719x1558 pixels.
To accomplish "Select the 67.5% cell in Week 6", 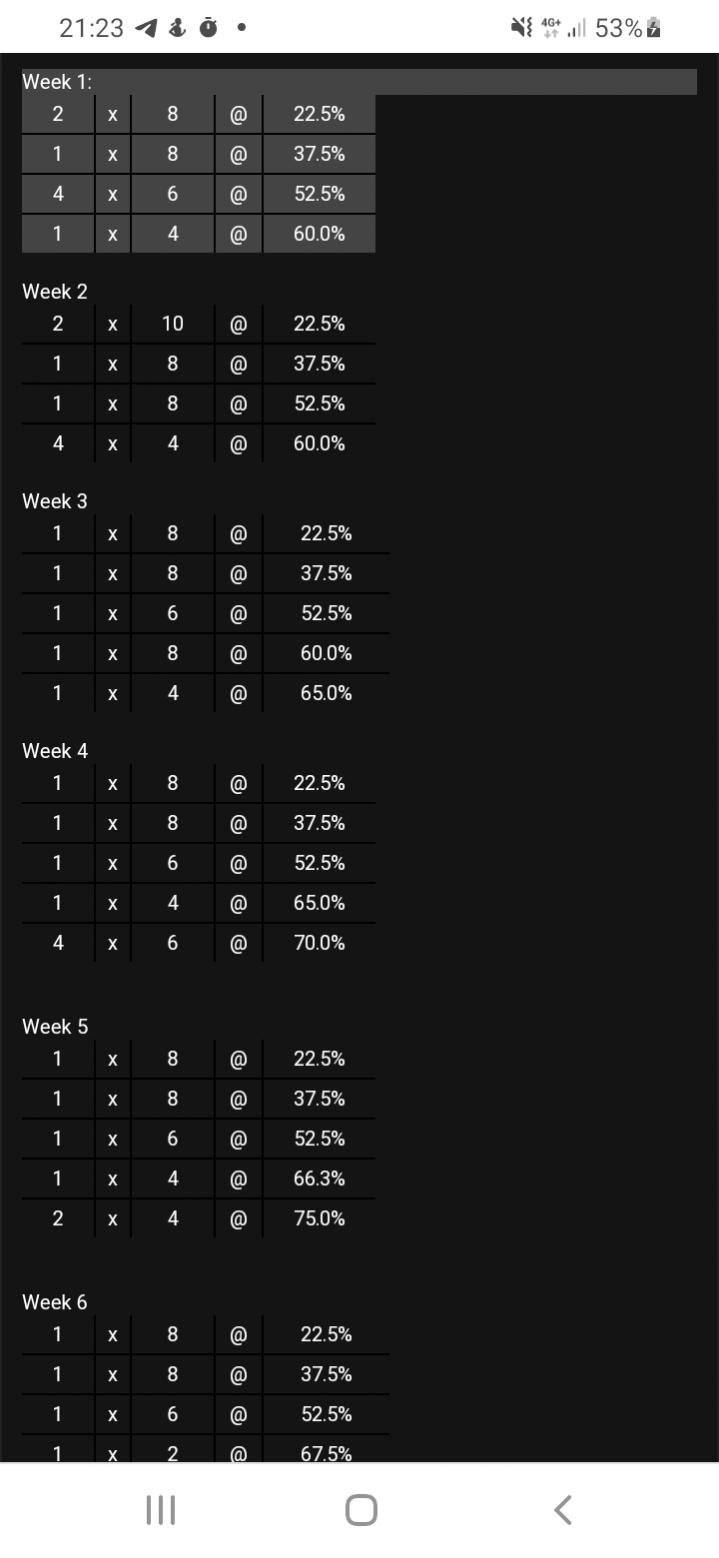I will [x=326, y=1453].
